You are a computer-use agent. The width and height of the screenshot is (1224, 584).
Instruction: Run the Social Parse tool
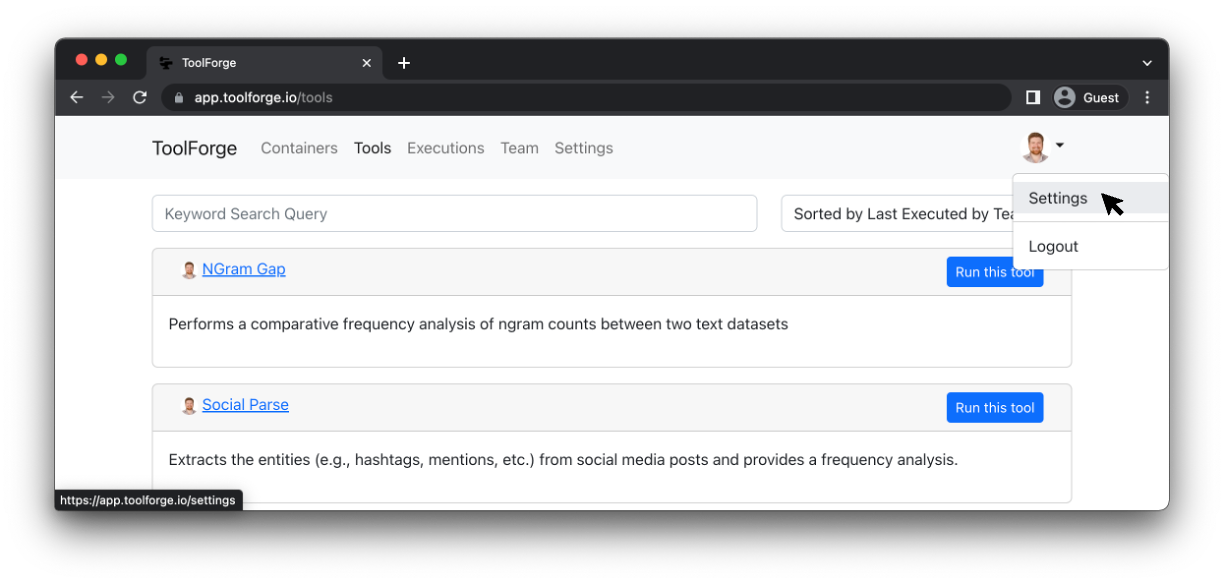[994, 408]
